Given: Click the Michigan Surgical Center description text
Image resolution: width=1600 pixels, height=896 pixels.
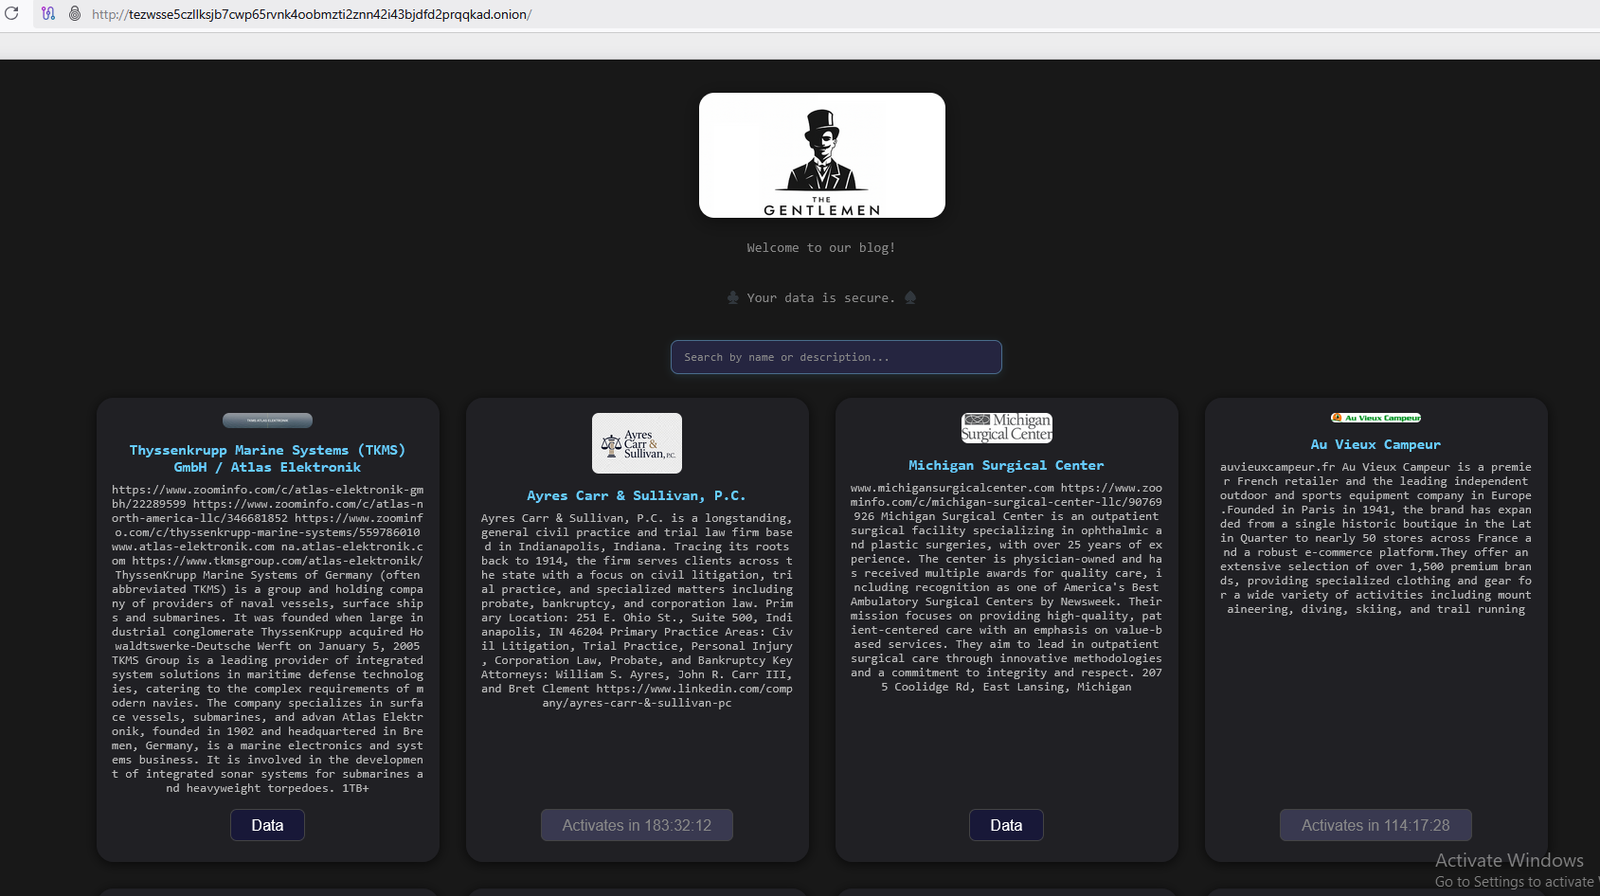Looking at the screenshot, I should 1006,587.
